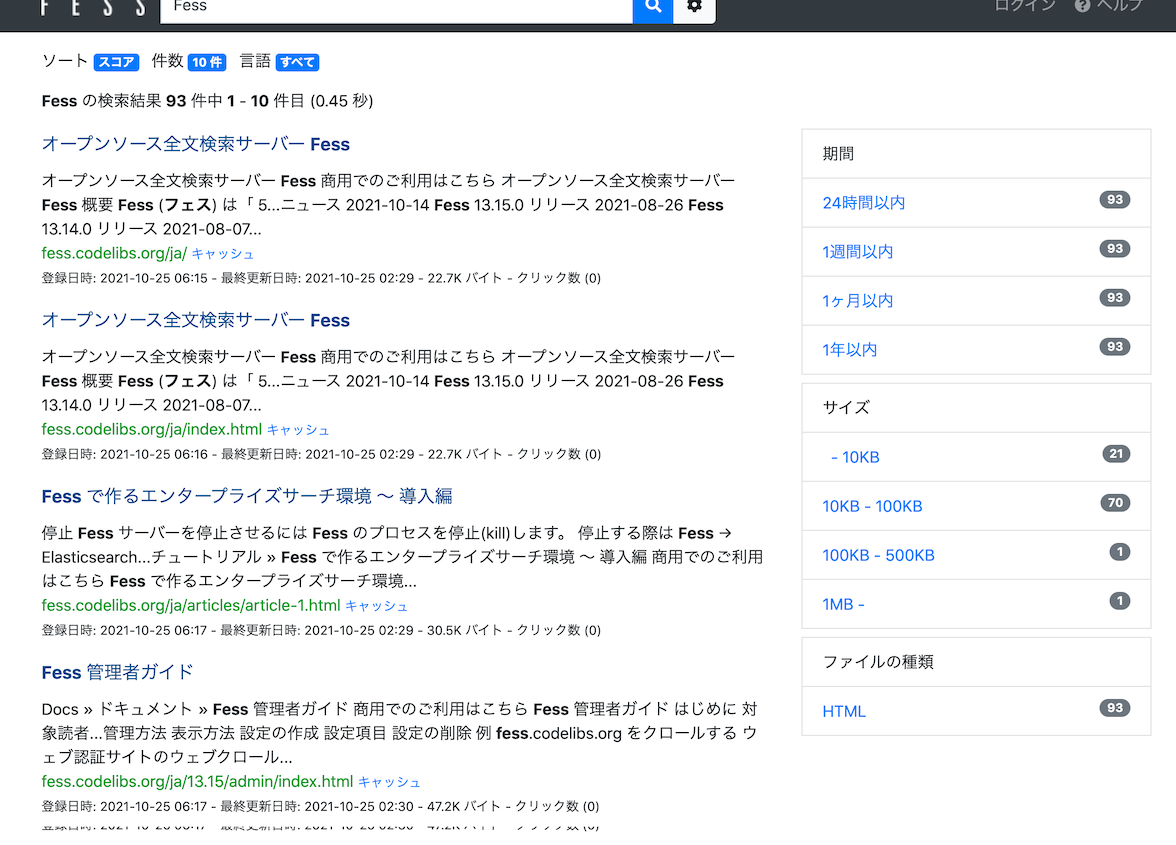
Task: Filter results by 1週間以内
Action: click(857, 252)
